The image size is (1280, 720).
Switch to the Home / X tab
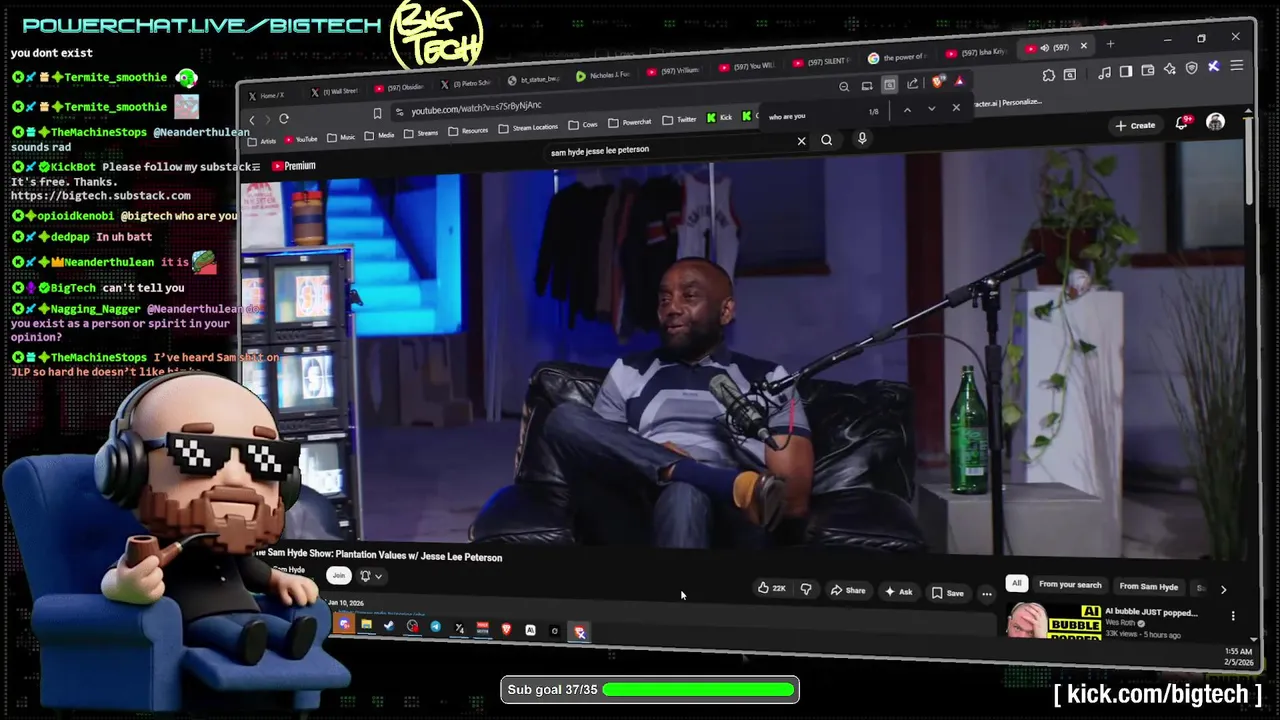coord(270,96)
